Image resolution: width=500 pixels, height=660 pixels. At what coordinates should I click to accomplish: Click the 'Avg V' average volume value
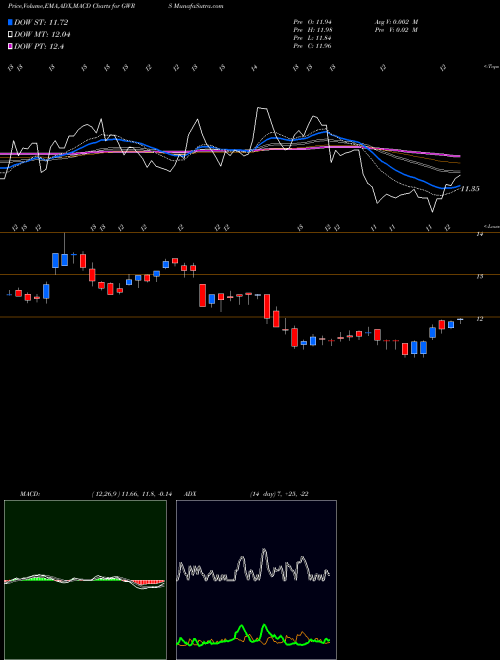(396, 22)
